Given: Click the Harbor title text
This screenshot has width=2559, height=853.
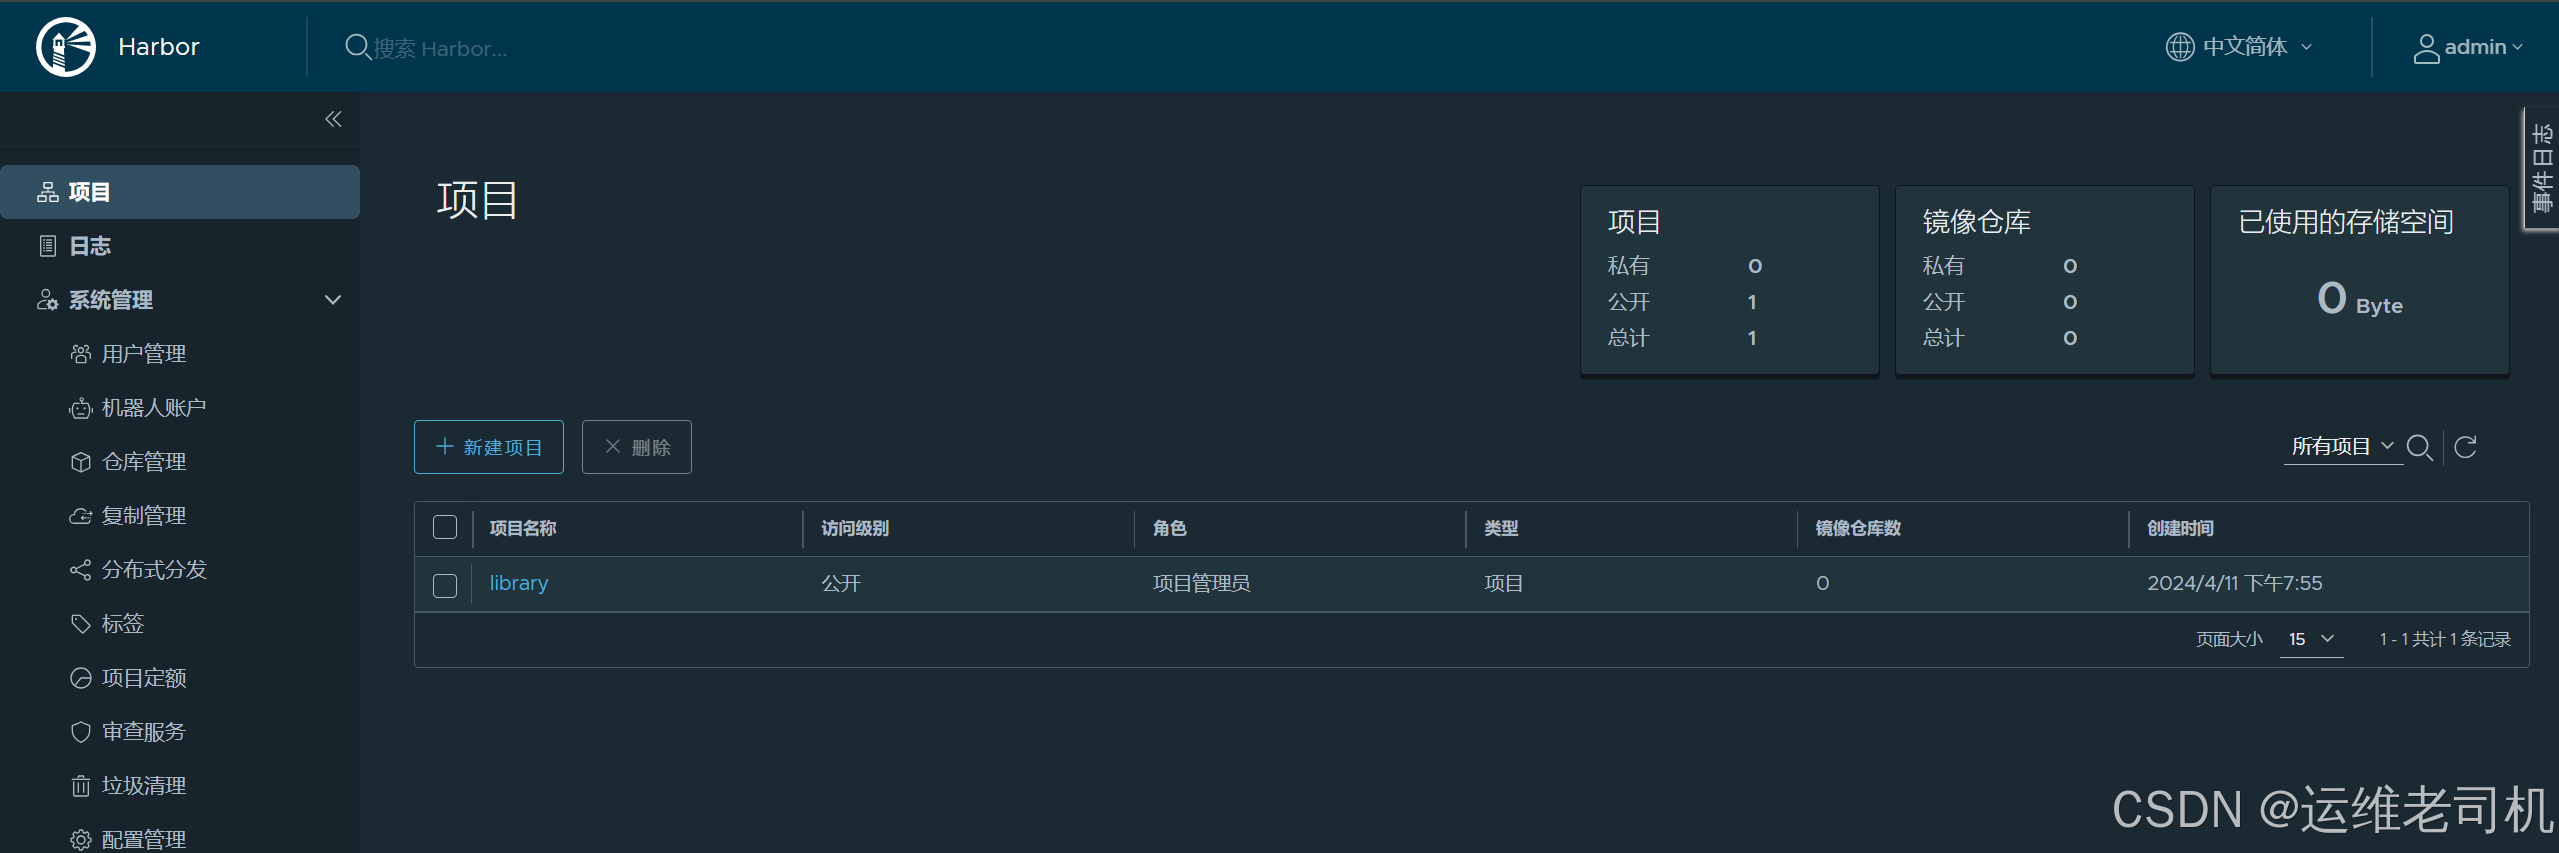Looking at the screenshot, I should [x=159, y=47].
